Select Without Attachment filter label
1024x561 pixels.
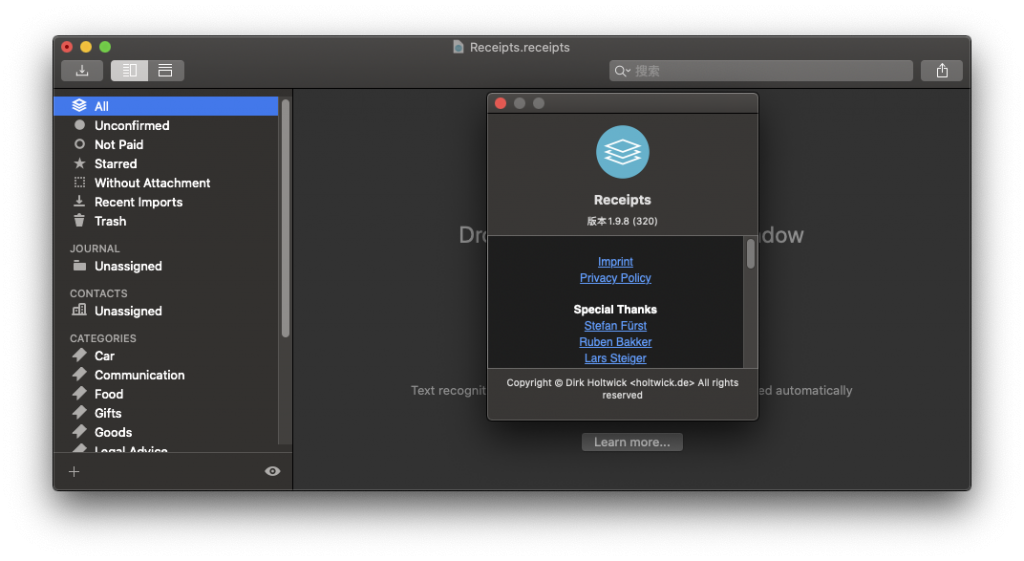[152, 183]
